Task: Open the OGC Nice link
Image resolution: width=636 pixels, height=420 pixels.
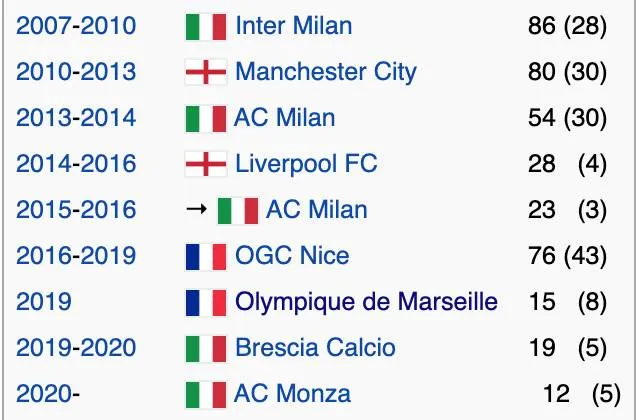Action: pyautogui.click(x=292, y=256)
